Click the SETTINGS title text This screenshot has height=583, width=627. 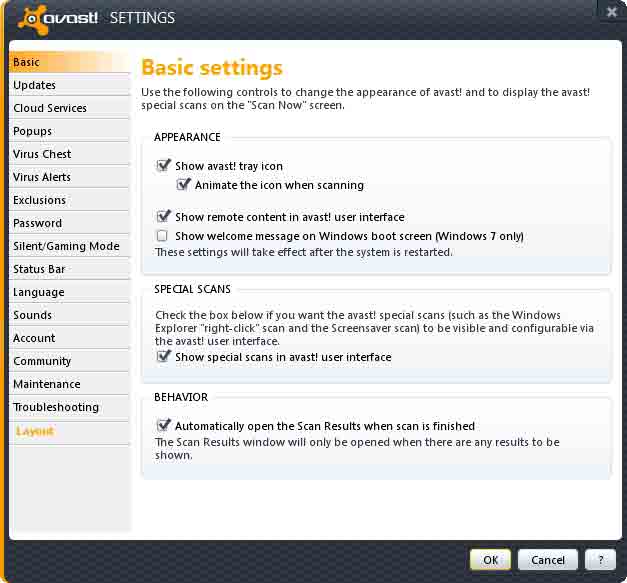(142, 18)
